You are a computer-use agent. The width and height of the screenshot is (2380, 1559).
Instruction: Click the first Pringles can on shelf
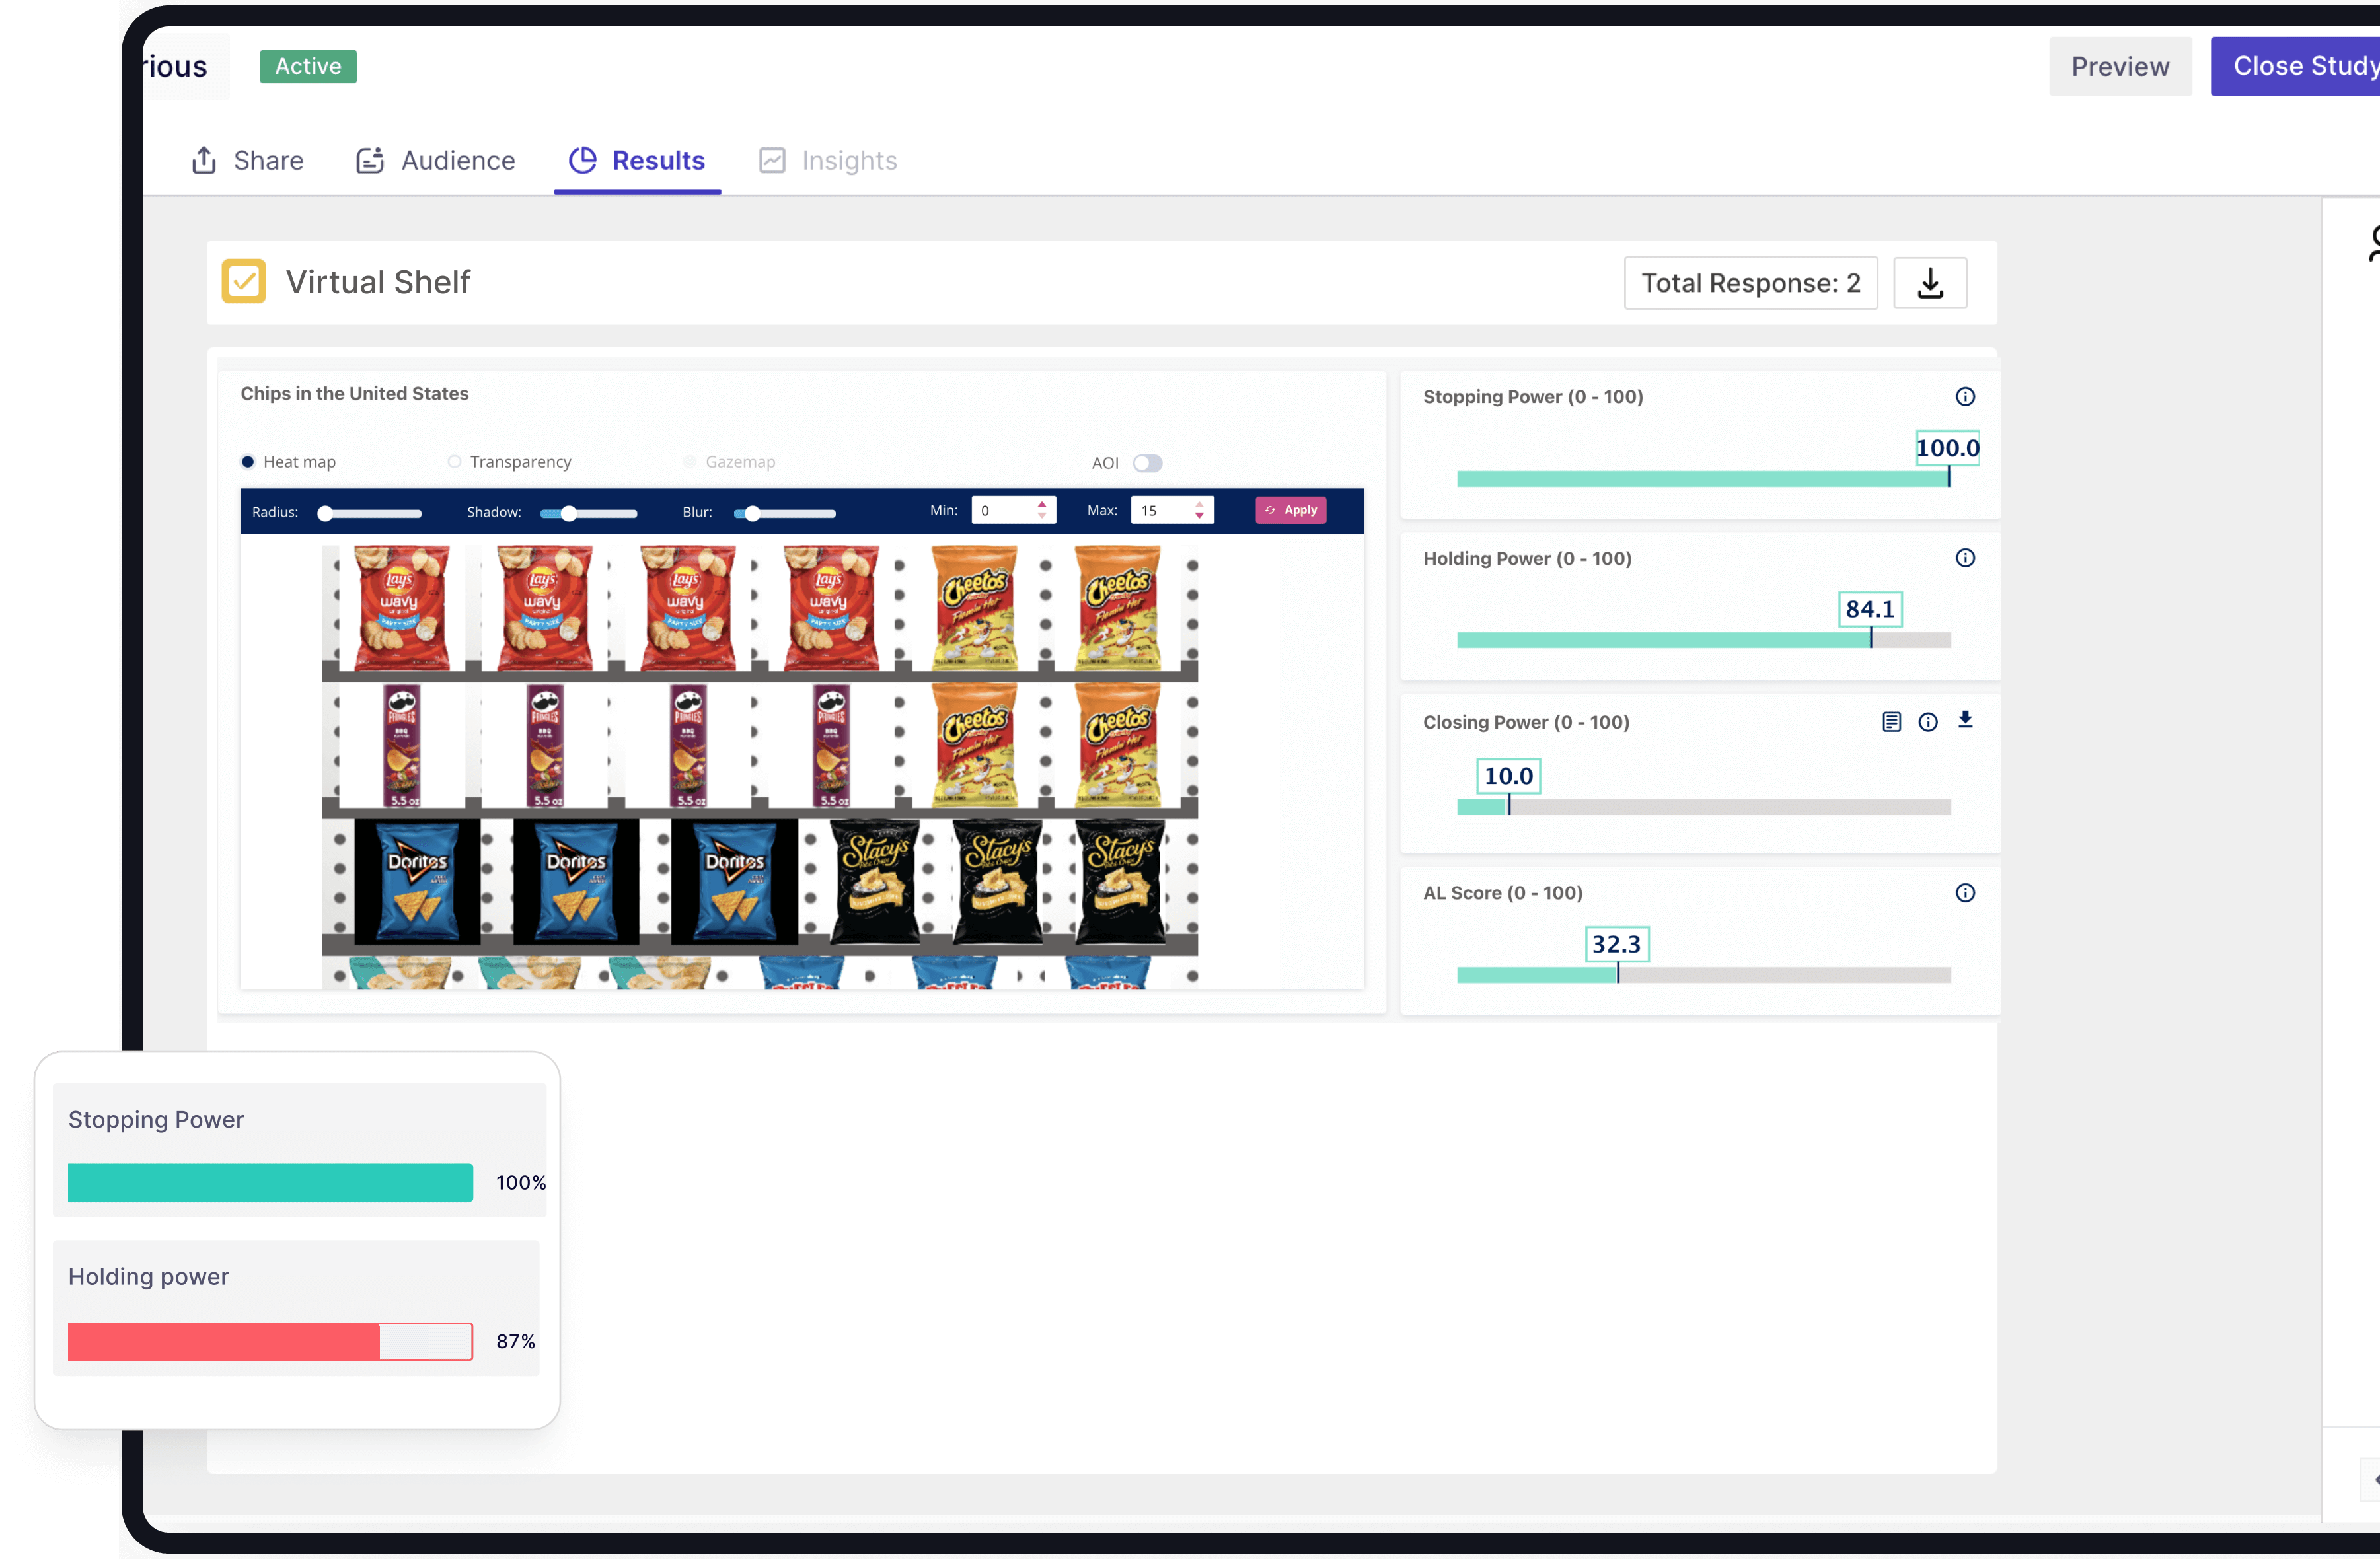(401, 745)
